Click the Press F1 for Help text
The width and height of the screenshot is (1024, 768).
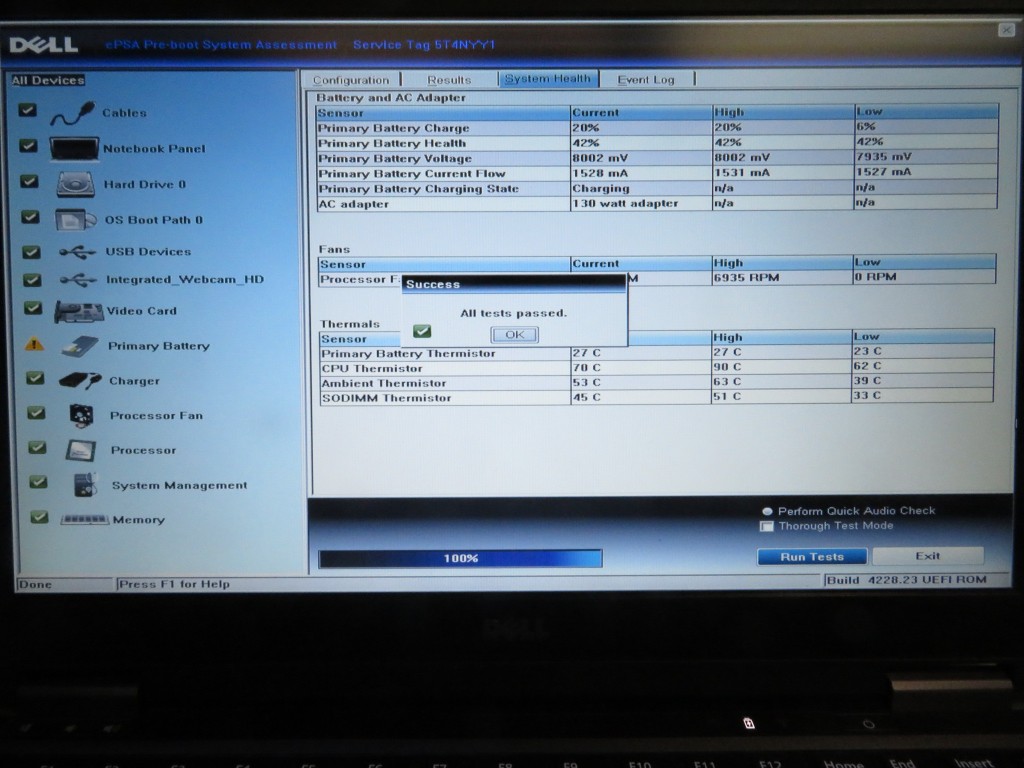coord(174,584)
